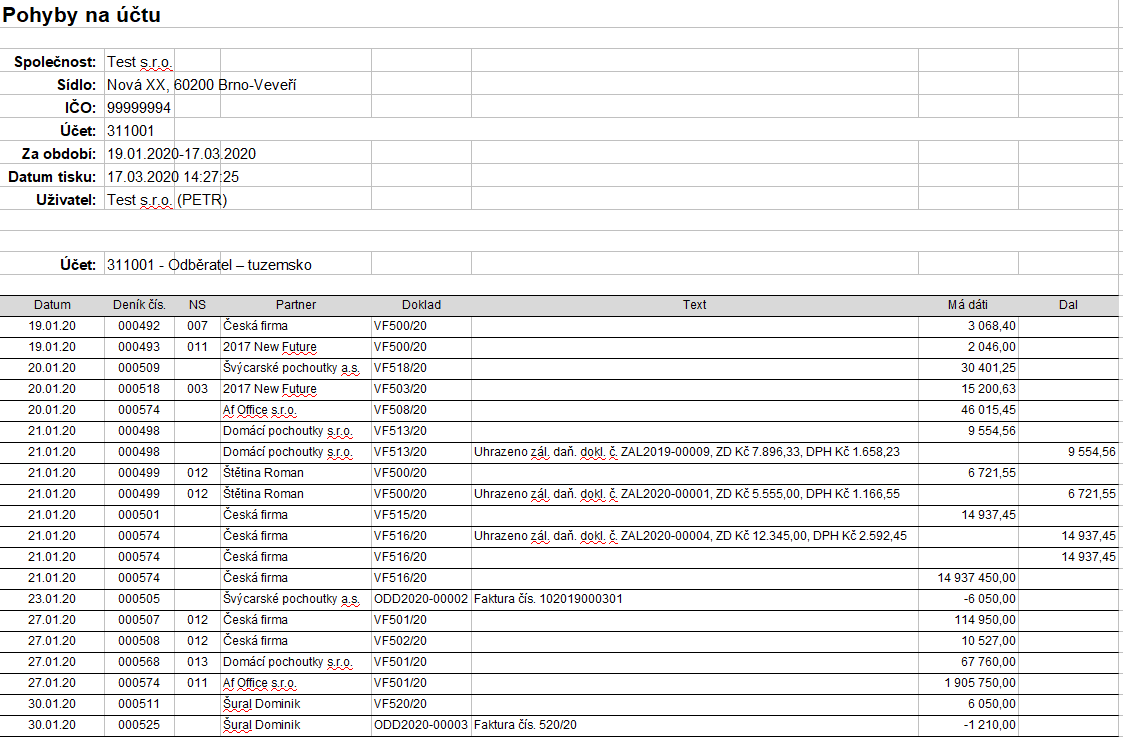Click the user cell Test s.r.o. (PETR)
The image size is (1123, 737).
point(167,200)
